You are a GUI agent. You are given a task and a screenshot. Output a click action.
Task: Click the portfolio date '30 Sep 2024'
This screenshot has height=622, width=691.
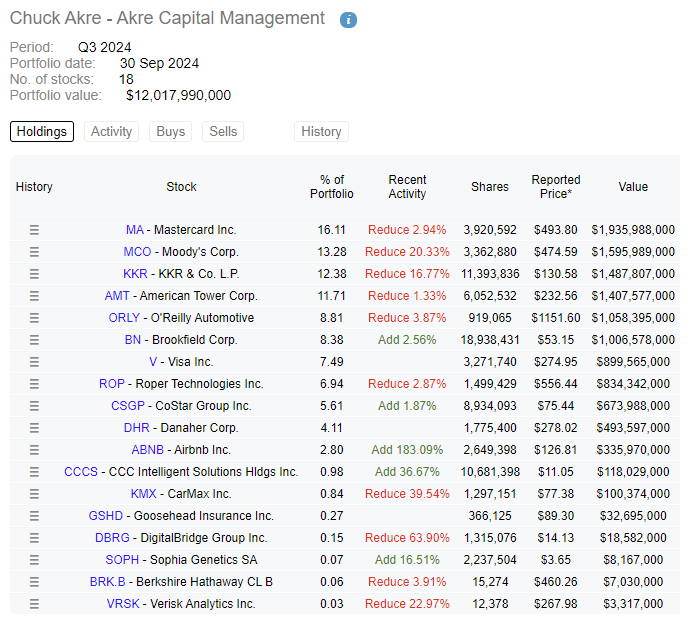[x=159, y=63]
